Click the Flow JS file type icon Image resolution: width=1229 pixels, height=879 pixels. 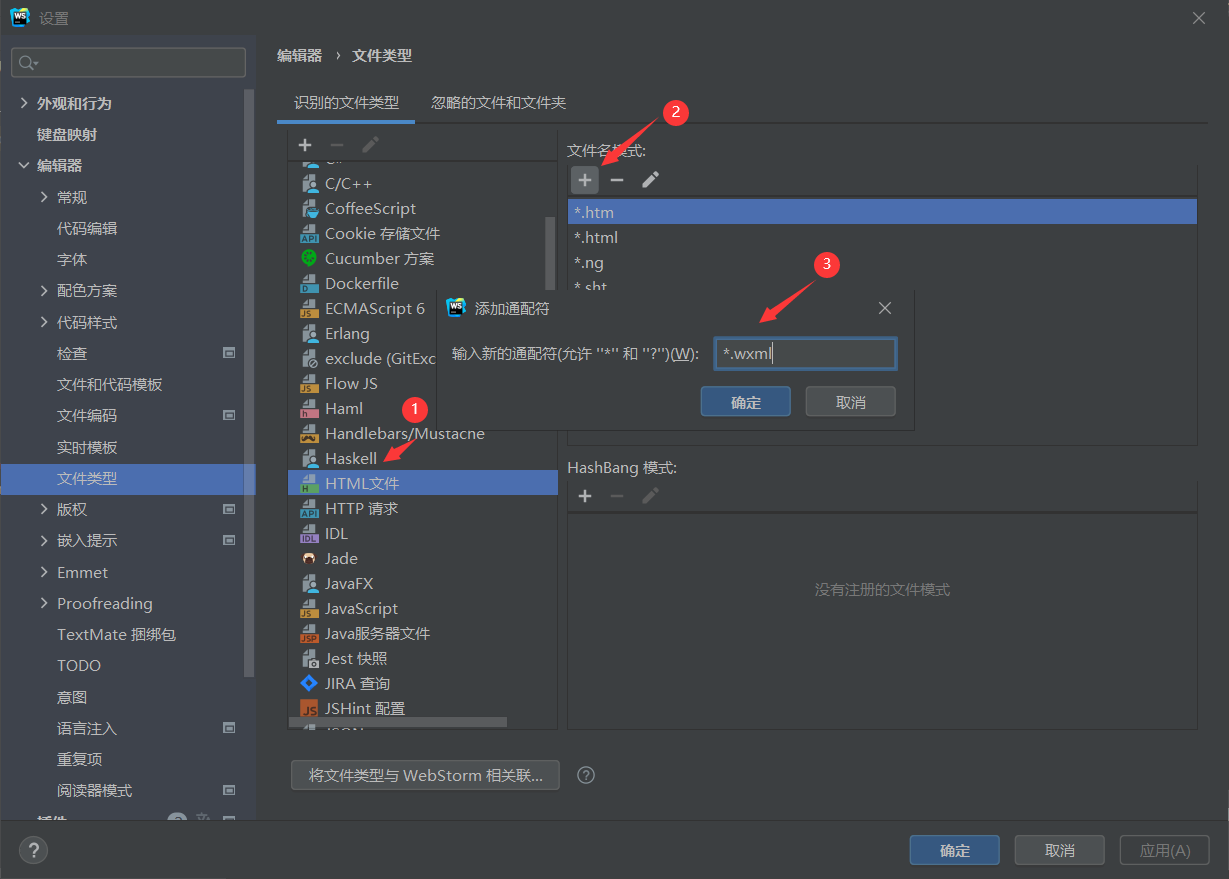[x=309, y=384]
